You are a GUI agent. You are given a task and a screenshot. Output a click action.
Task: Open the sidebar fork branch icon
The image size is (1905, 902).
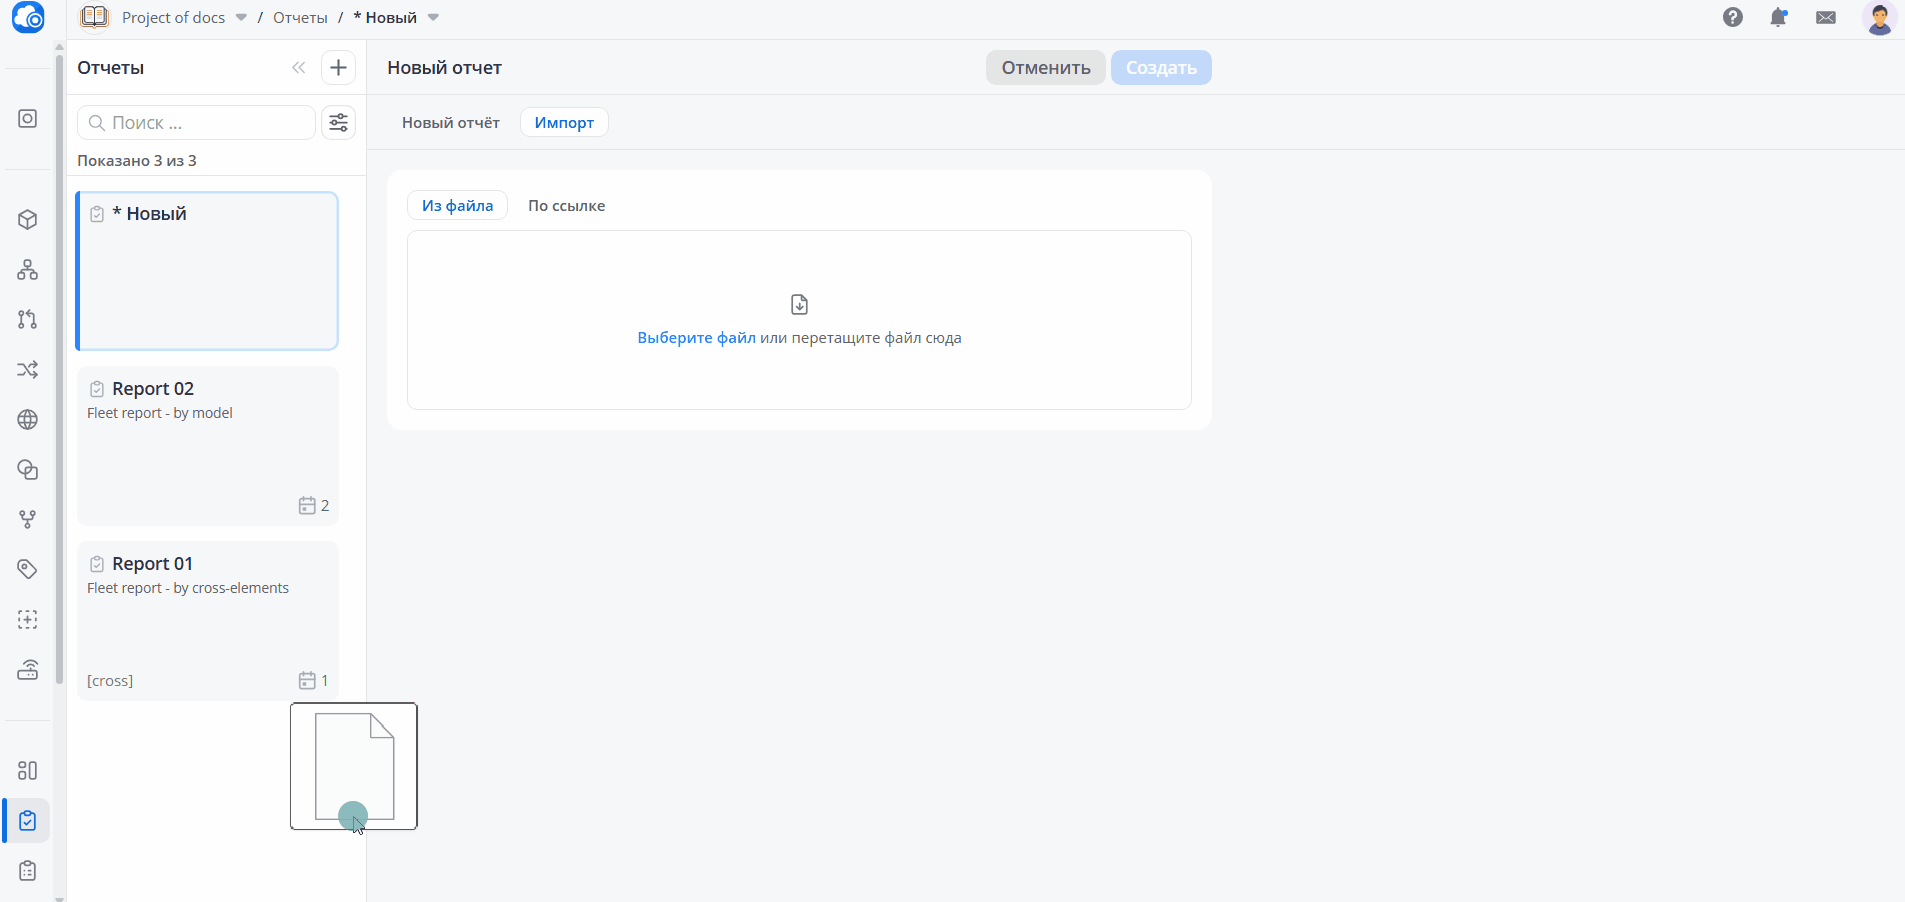coord(28,520)
